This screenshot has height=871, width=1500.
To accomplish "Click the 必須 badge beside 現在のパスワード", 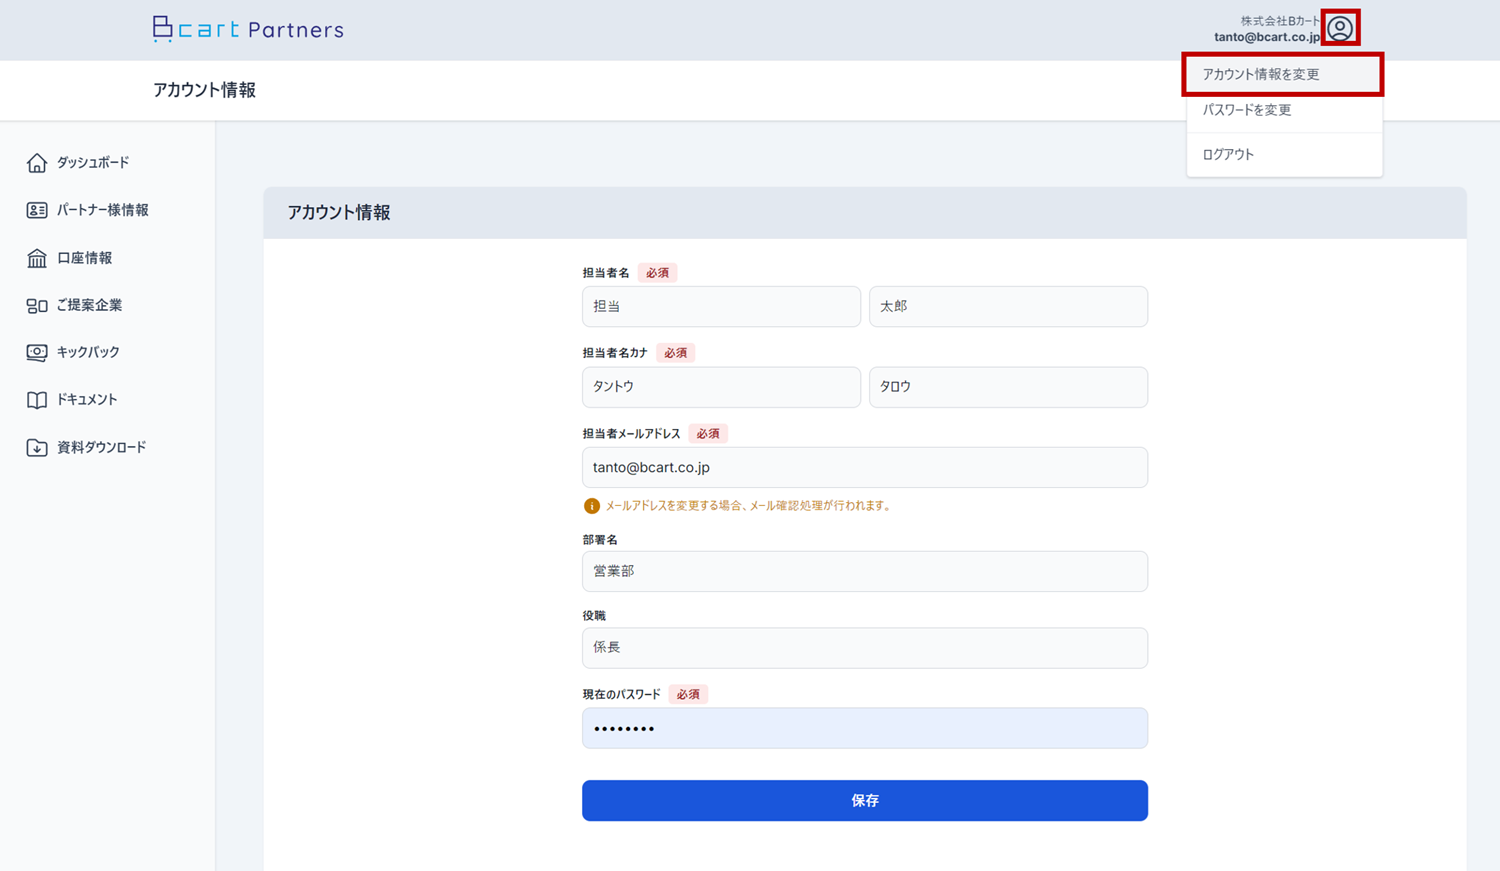I will tap(688, 694).
